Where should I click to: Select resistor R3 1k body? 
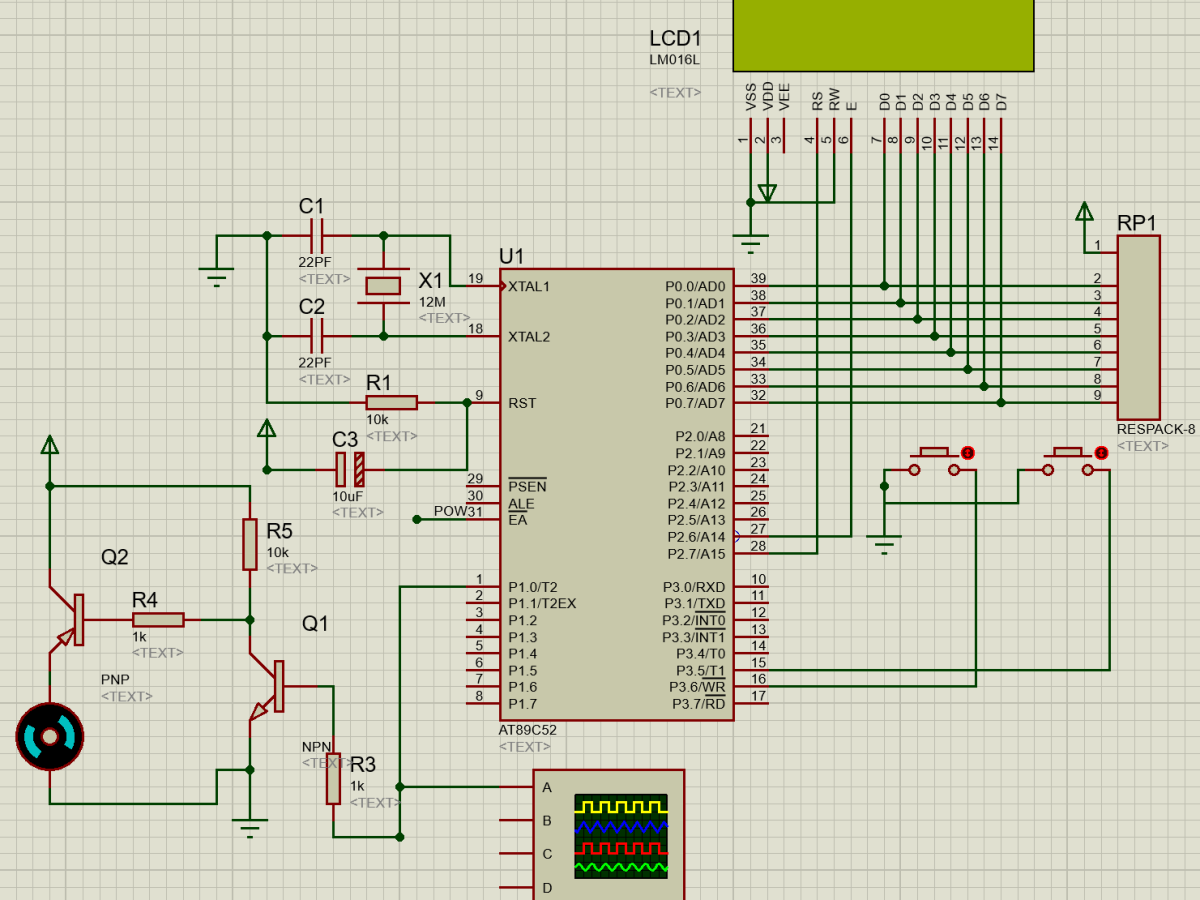(x=333, y=778)
